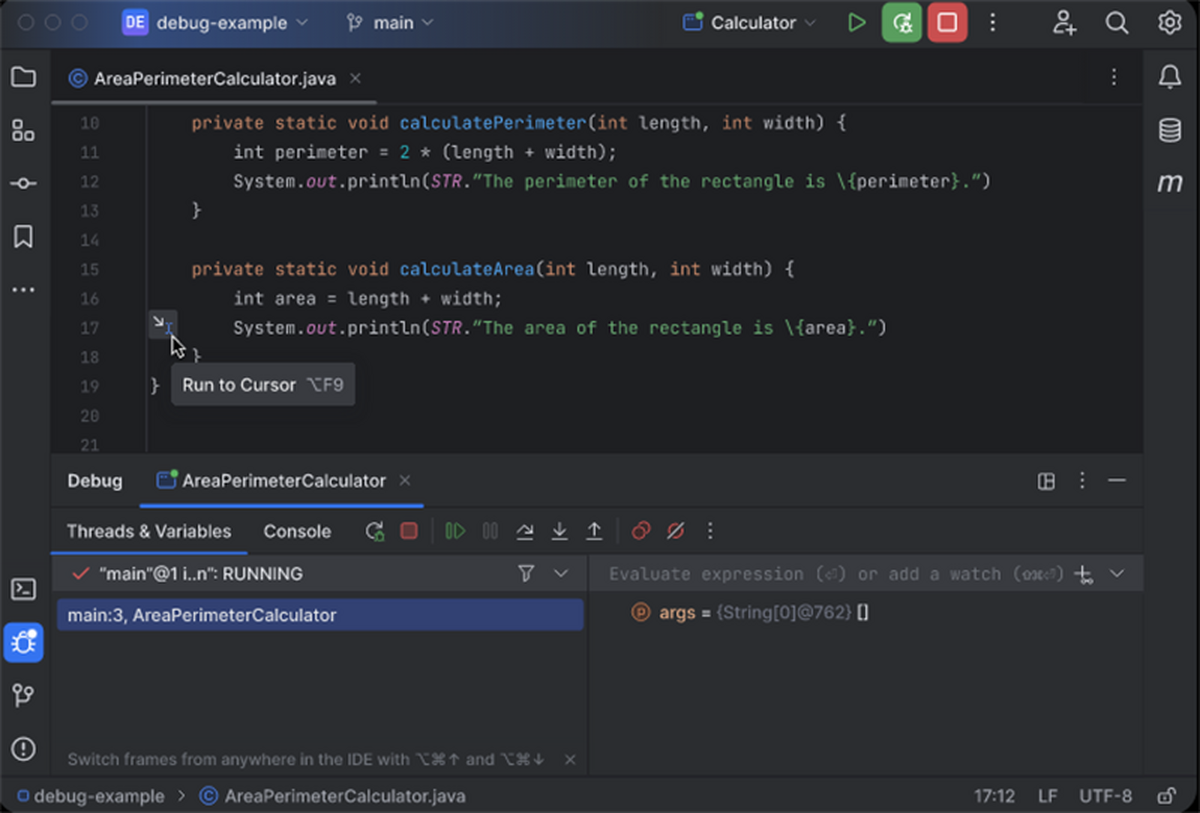Viewport: 1200px width, 813px height.
Task: Open the Maven tool window
Action: [x=1170, y=182]
